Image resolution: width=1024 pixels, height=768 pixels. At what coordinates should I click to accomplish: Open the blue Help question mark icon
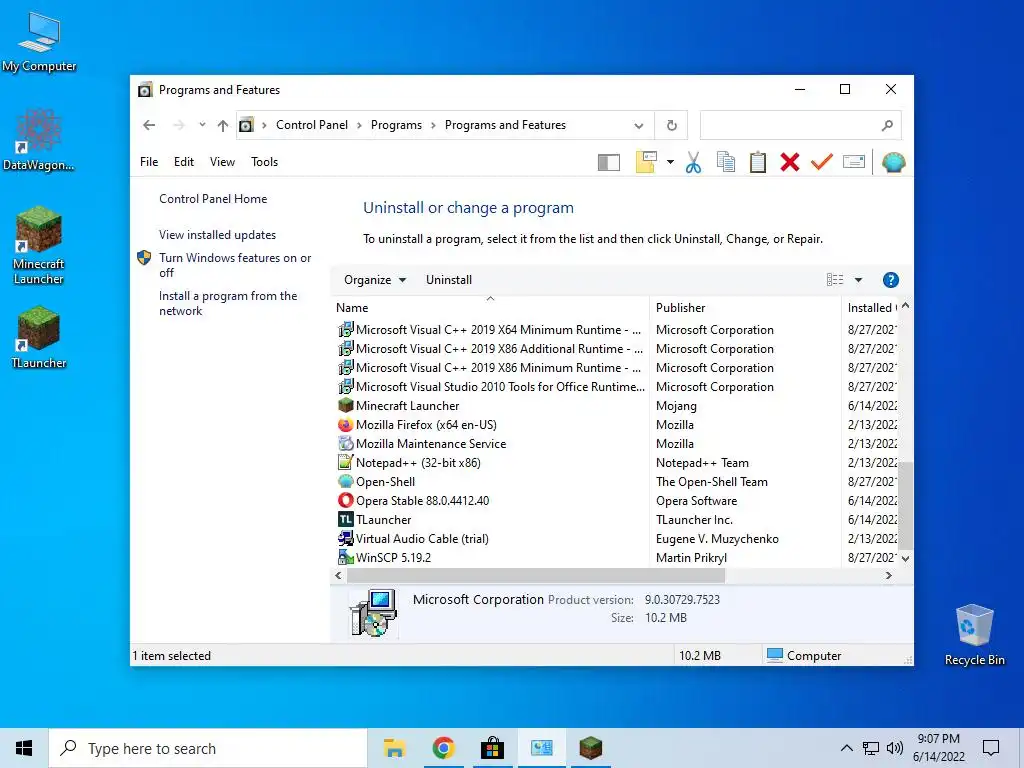click(890, 280)
